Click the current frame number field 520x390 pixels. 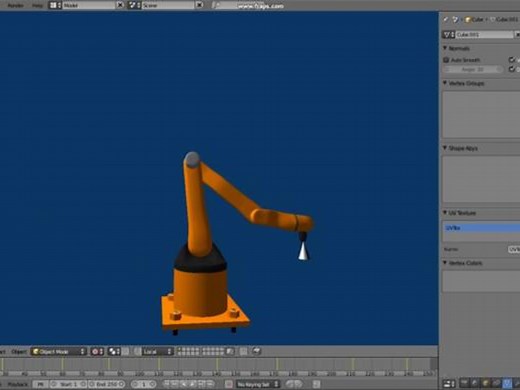pyautogui.click(x=144, y=384)
